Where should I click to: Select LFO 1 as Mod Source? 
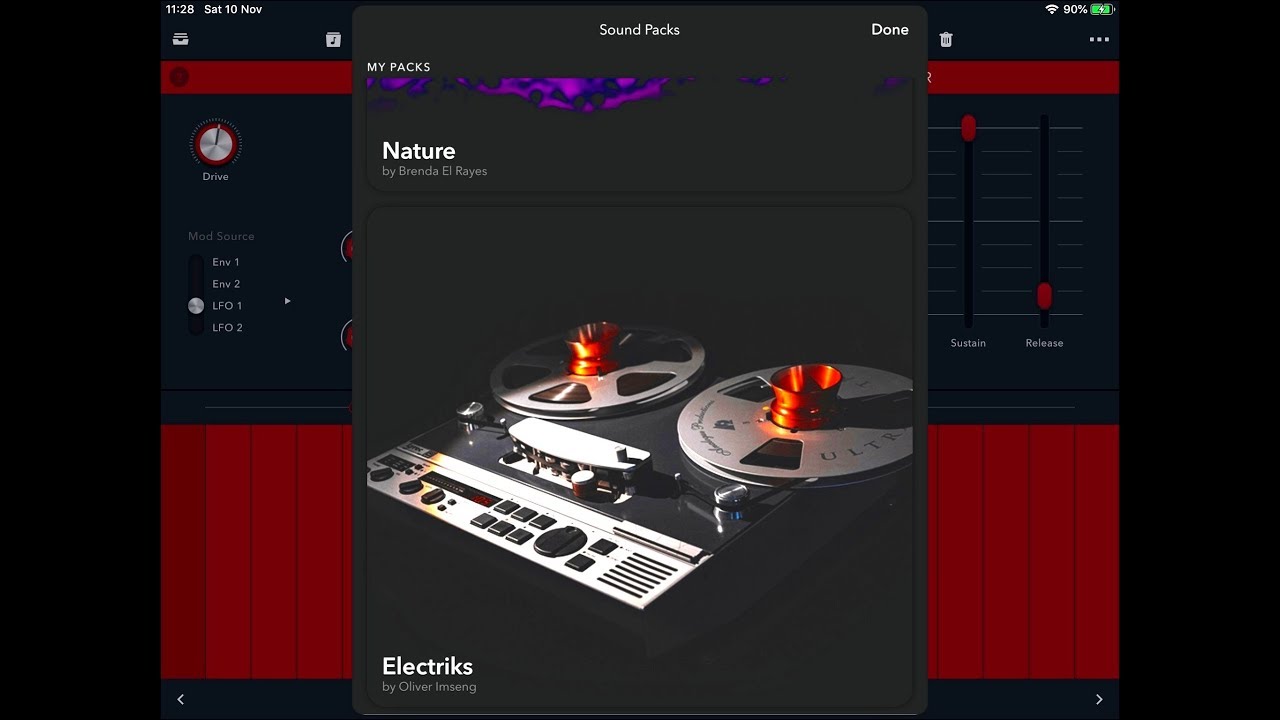pos(227,306)
